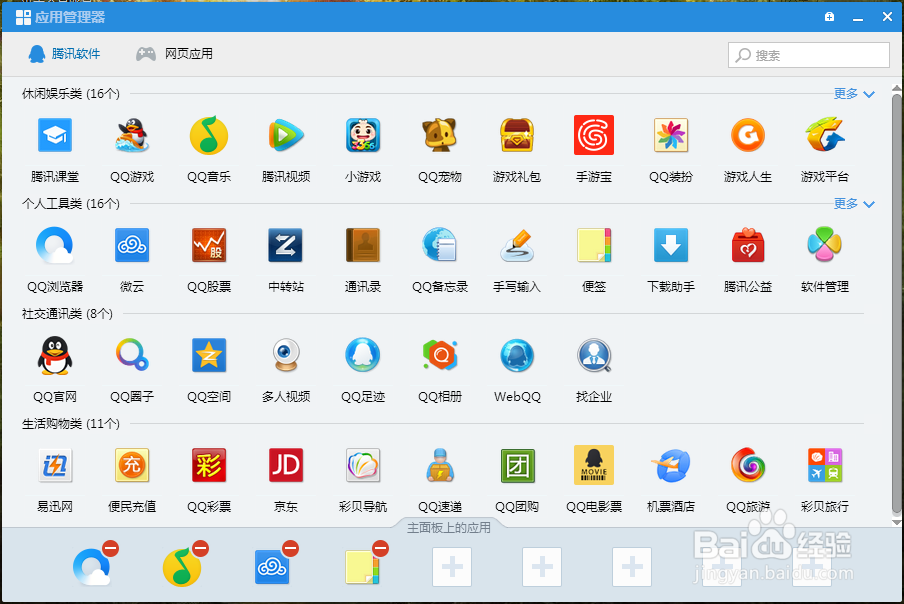Open the 找企业 app icon
The width and height of the screenshot is (904, 604).
click(594, 356)
